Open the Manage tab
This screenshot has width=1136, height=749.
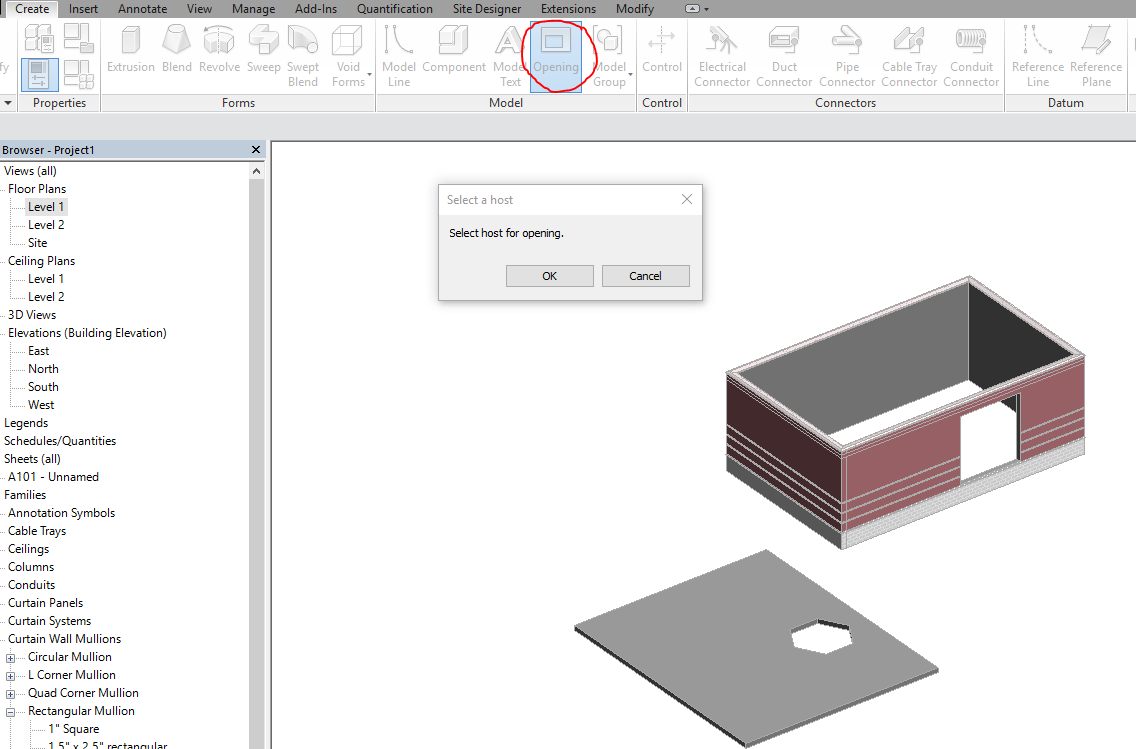tap(253, 8)
